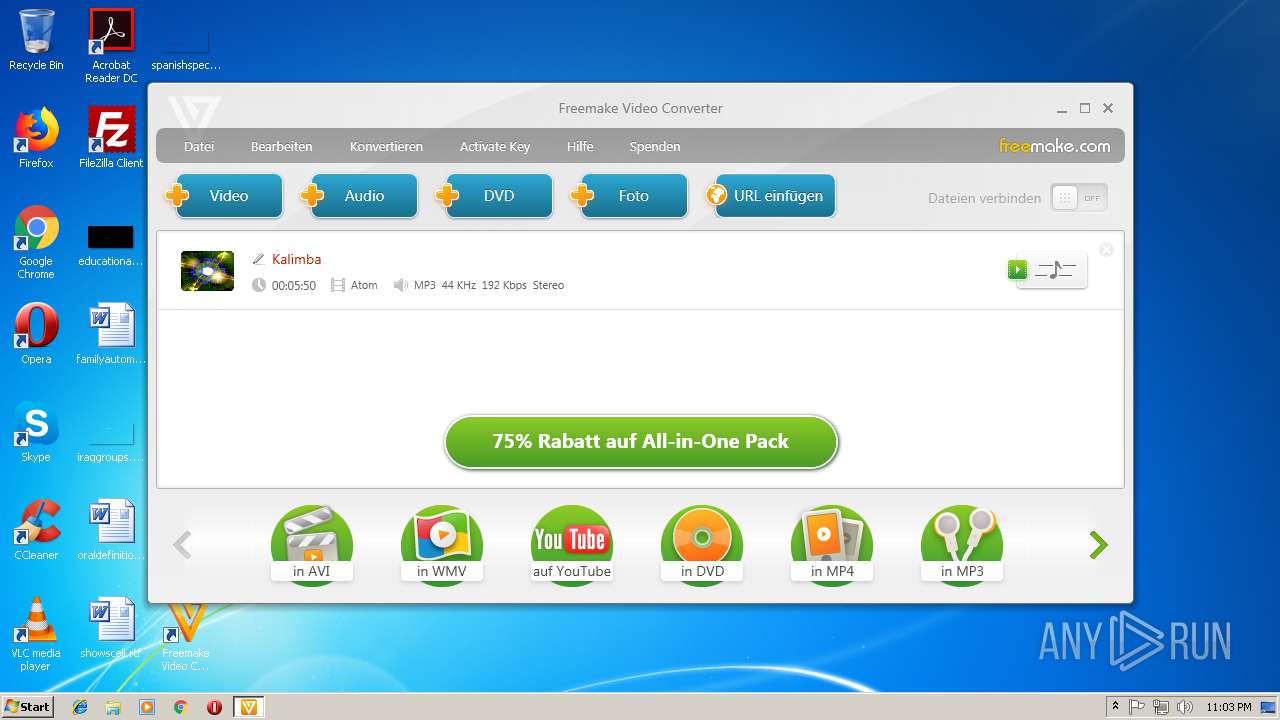Viewport: 1280px width, 720px height.
Task: Open the Bearbeiten menu
Action: coord(281,146)
